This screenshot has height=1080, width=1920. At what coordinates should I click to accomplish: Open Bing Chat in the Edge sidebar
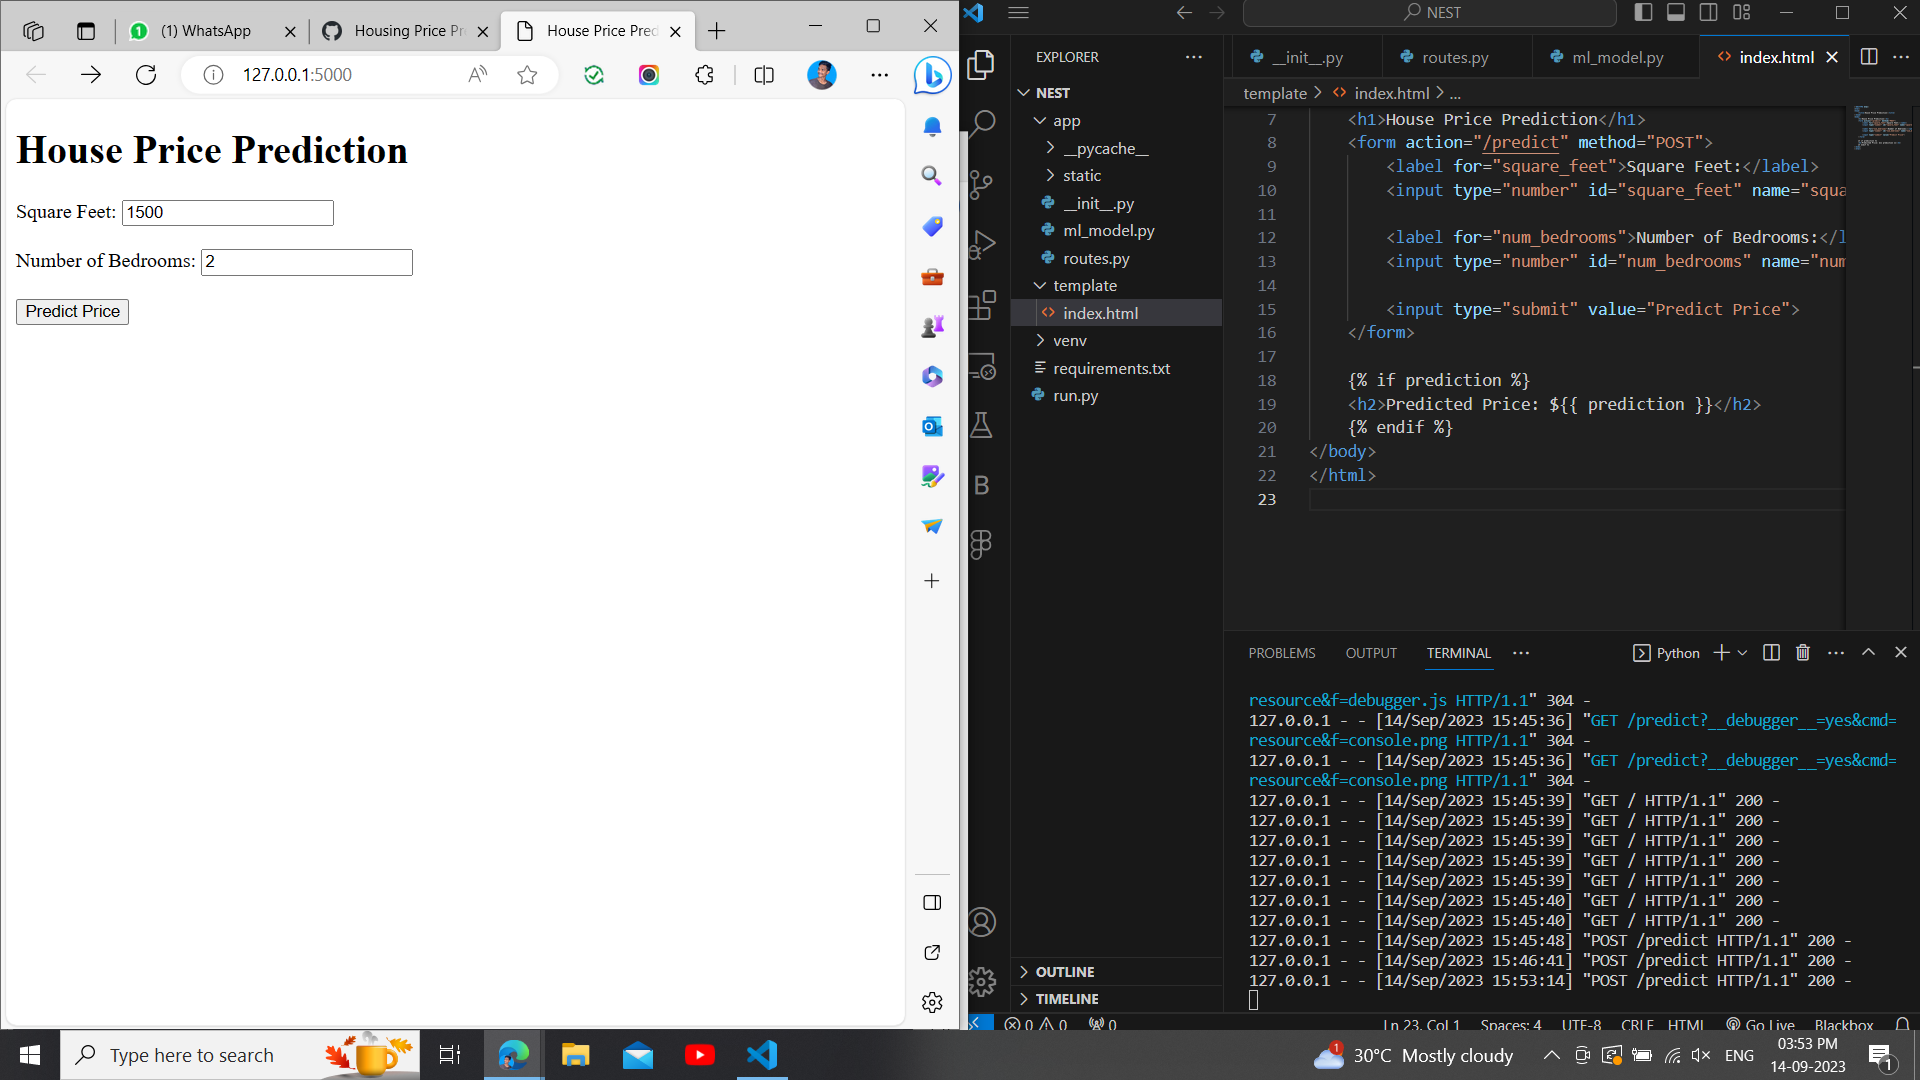(931, 75)
